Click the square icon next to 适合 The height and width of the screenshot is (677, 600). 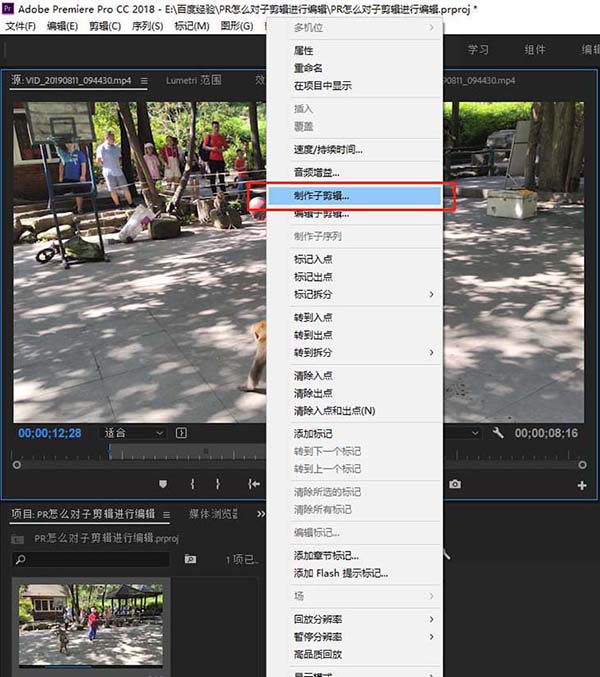pyautogui.click(x=181, y=433)
